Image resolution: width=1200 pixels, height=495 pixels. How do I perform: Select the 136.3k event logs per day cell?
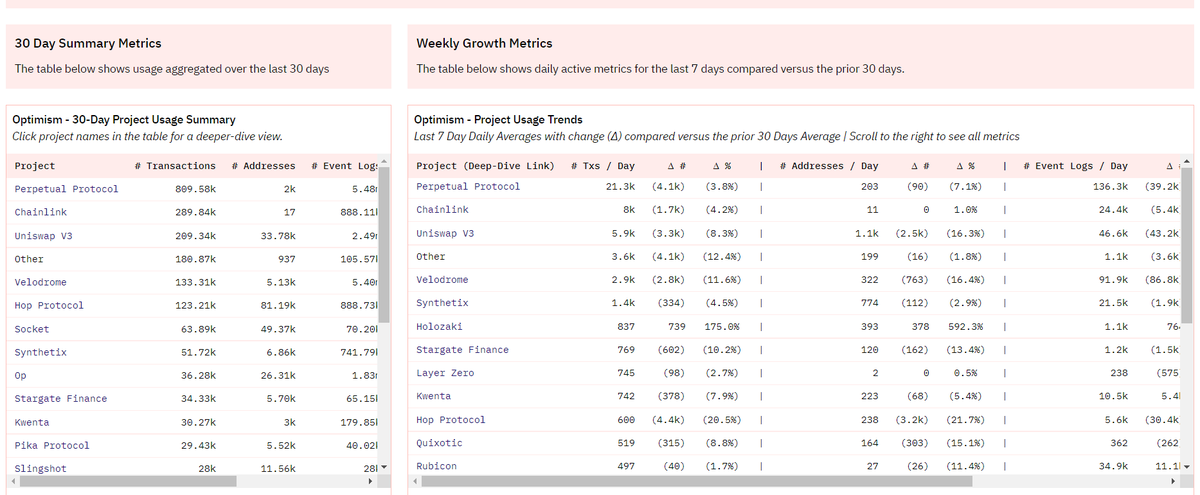point(1111,187)
